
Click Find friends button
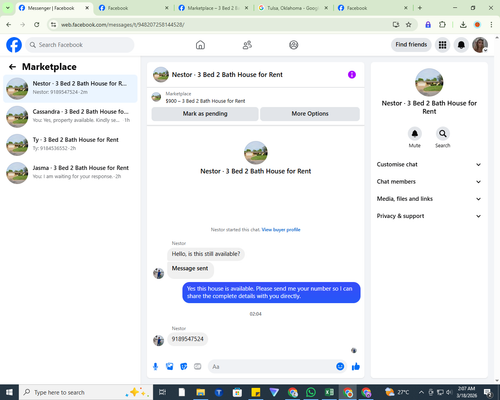tap(411, 45)
